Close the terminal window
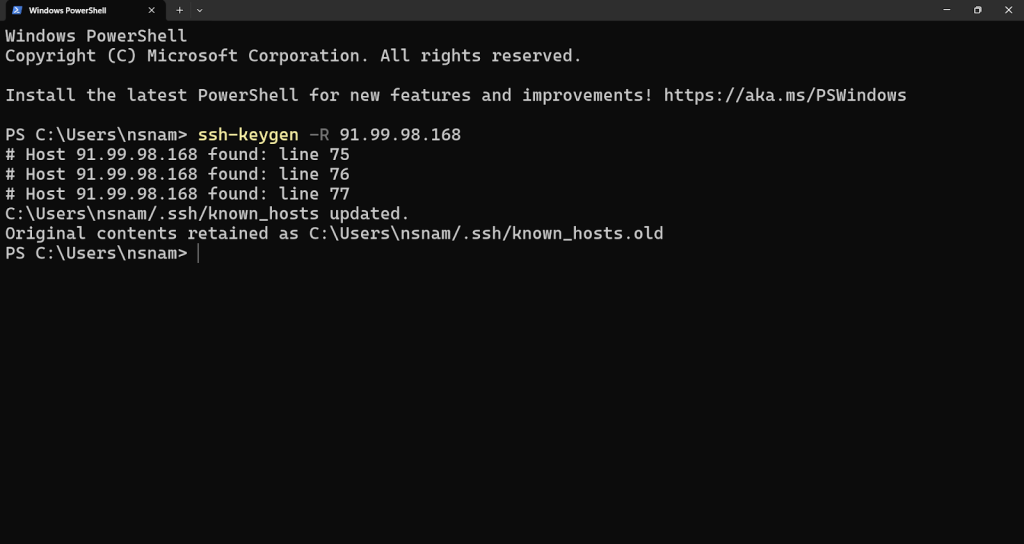1024x544 pixels. [x=1007, y=10]
